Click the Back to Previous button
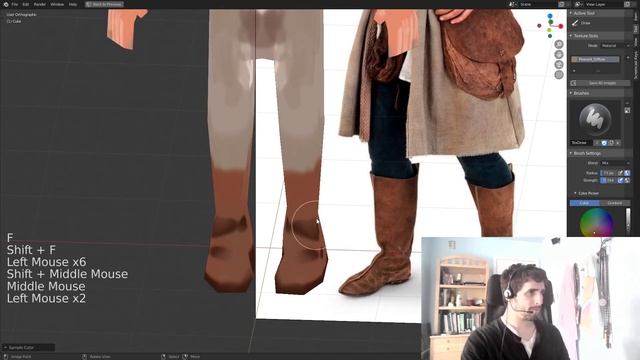Viewport: 640px width, 360px height. tap(104, 4)
